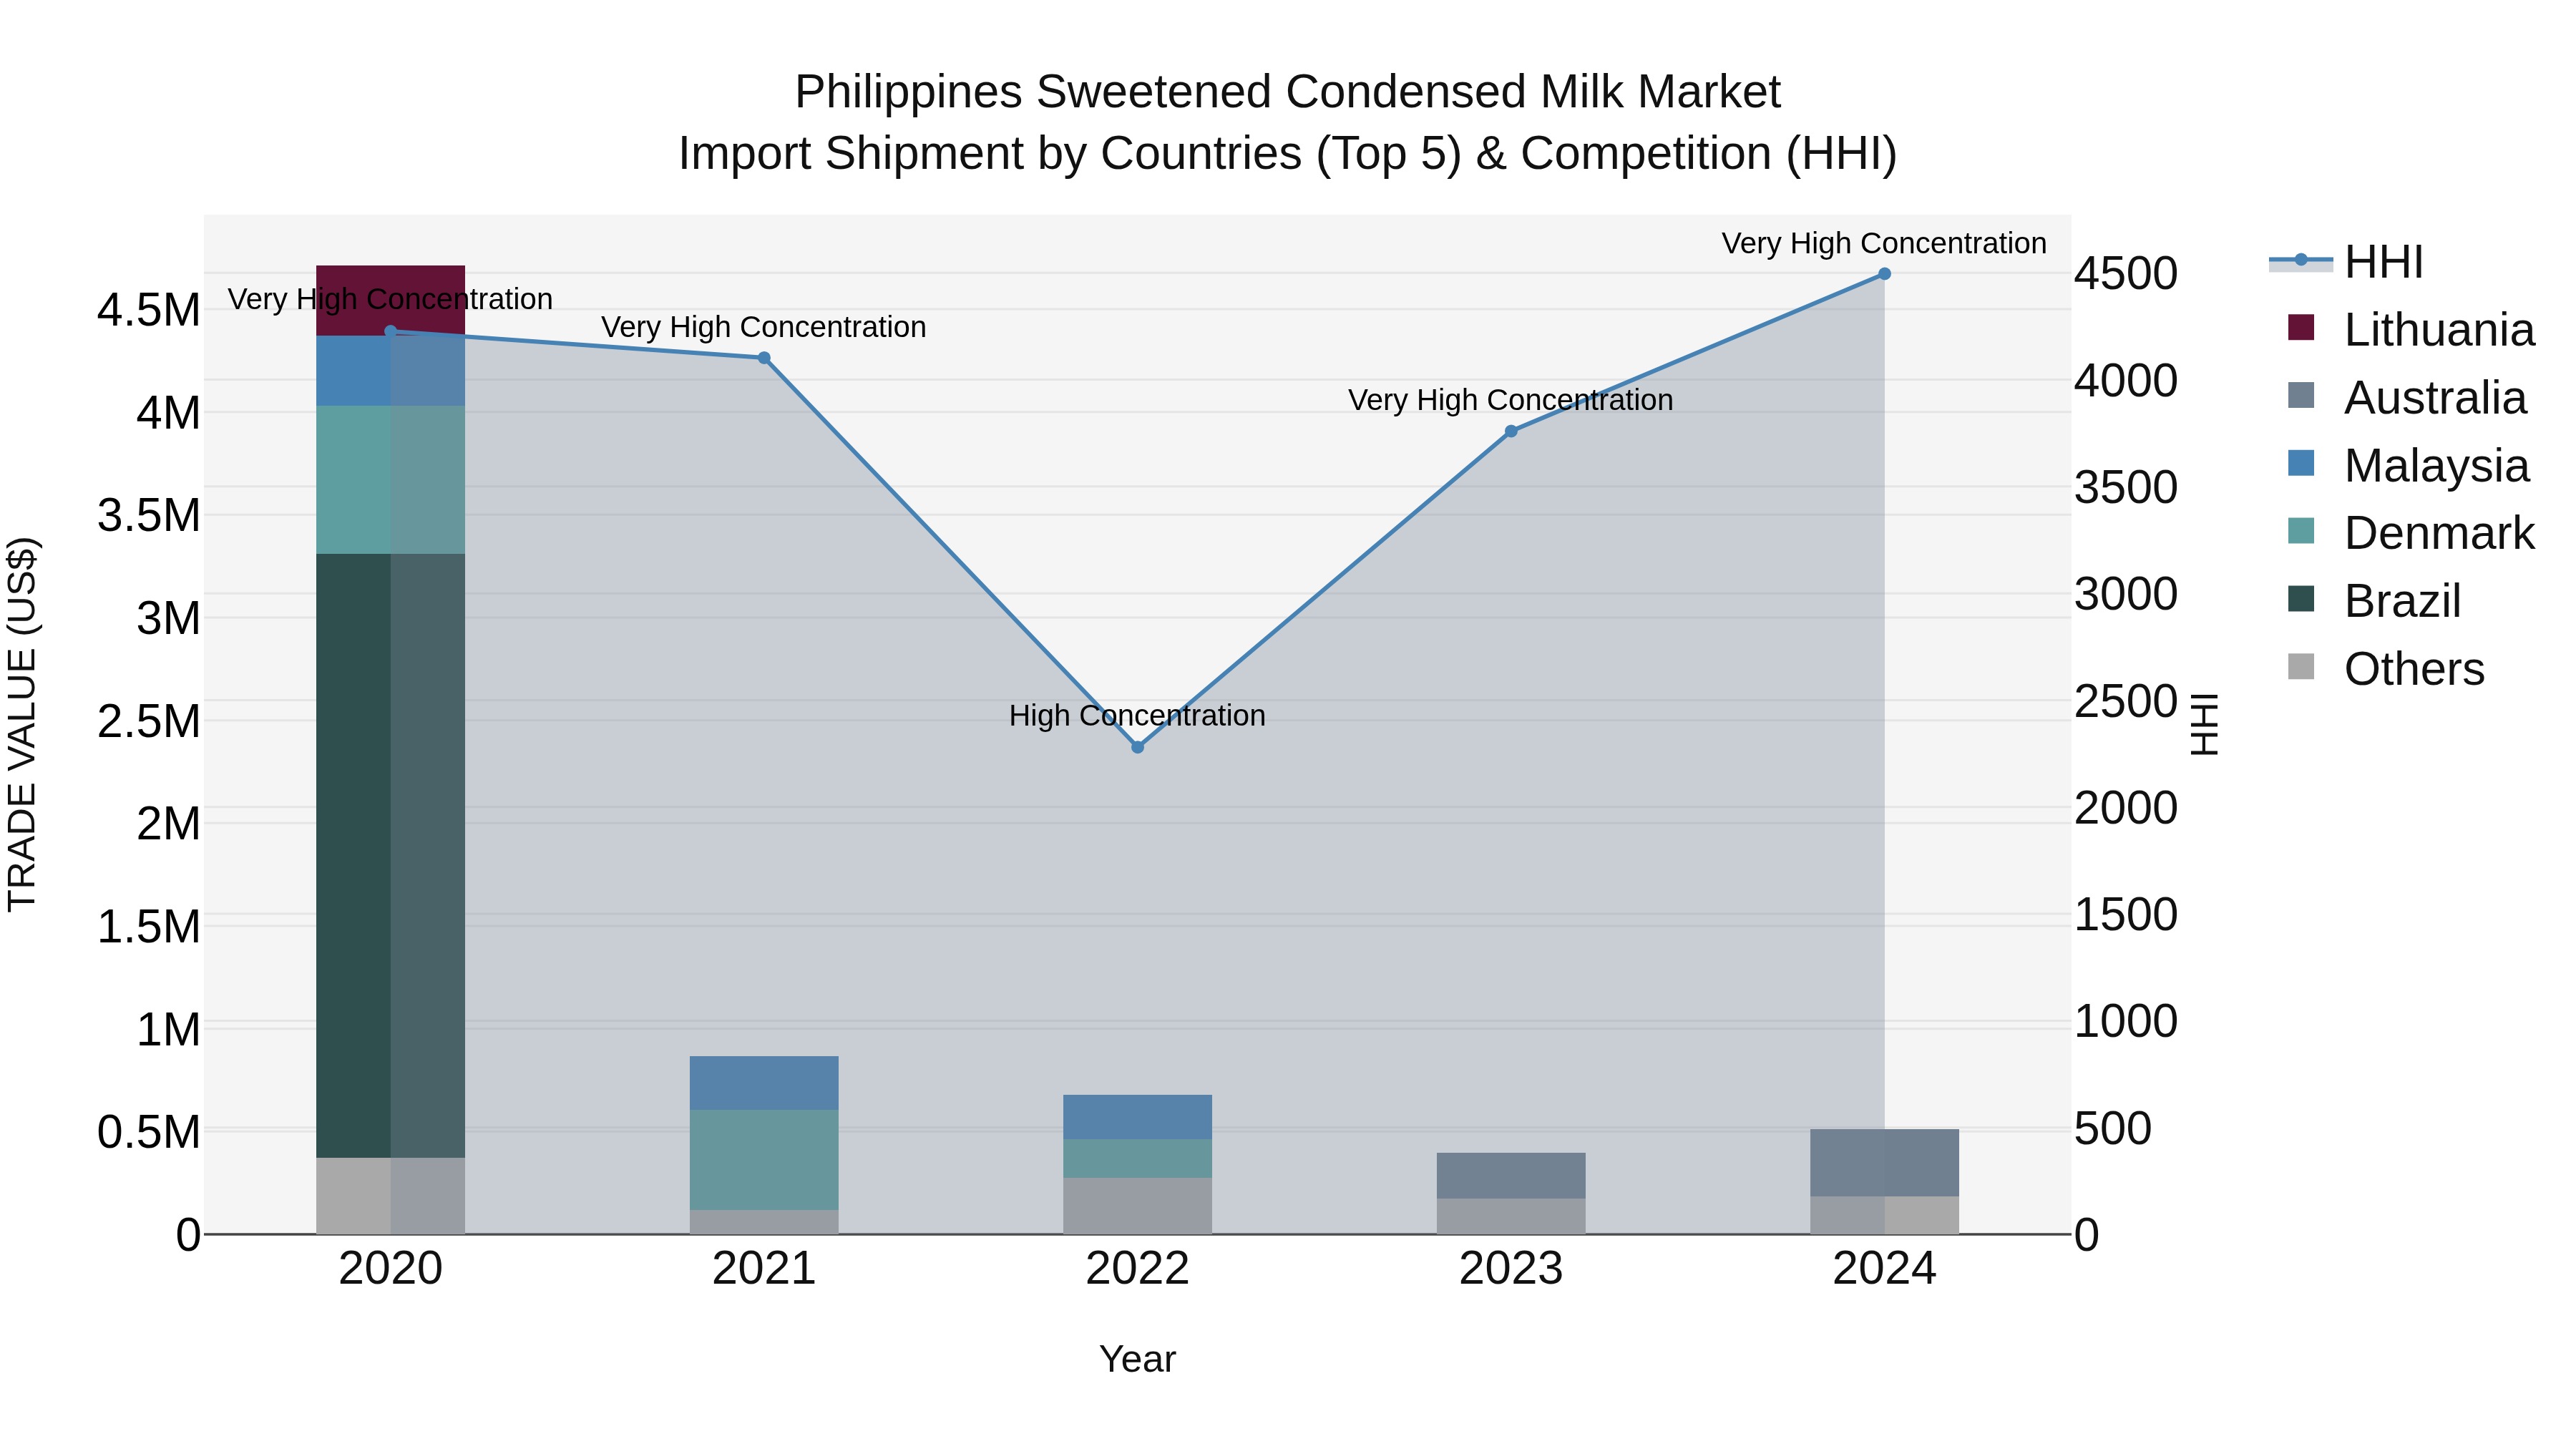Click the Brazil segment of 2020 bar
The image size is (2576, 1449).
[391, 856]
